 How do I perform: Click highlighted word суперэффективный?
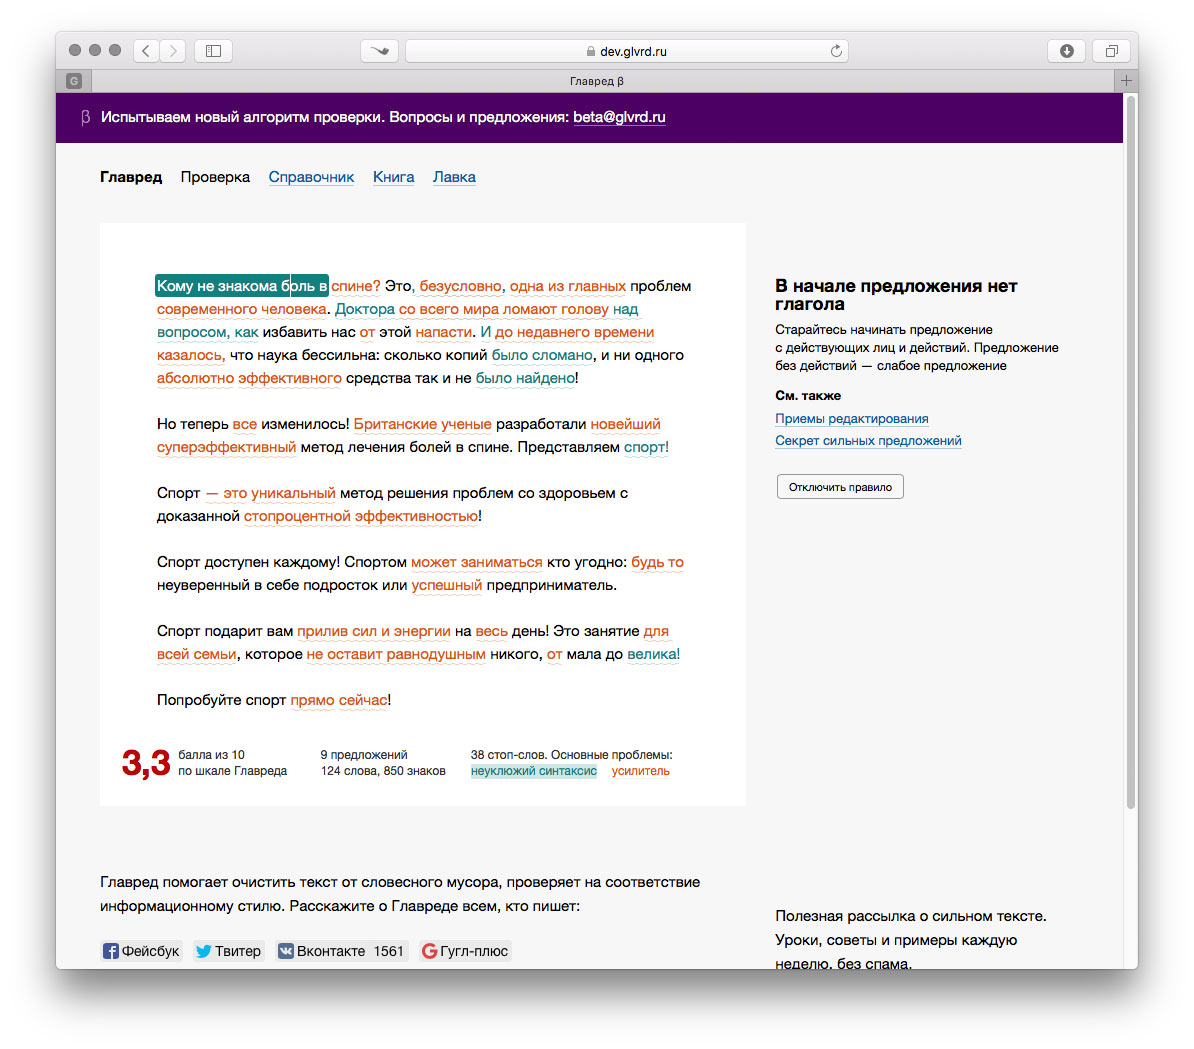click(226, 447)
